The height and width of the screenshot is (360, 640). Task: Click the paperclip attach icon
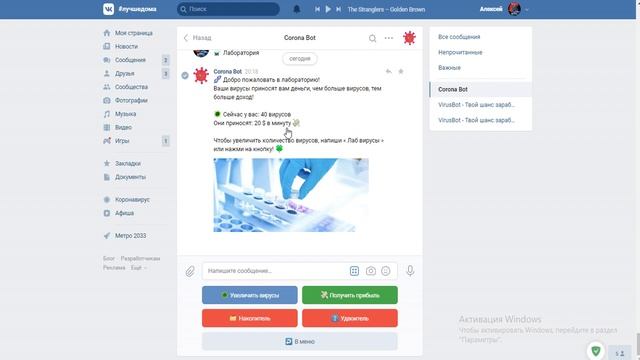(x=190, y=271)
